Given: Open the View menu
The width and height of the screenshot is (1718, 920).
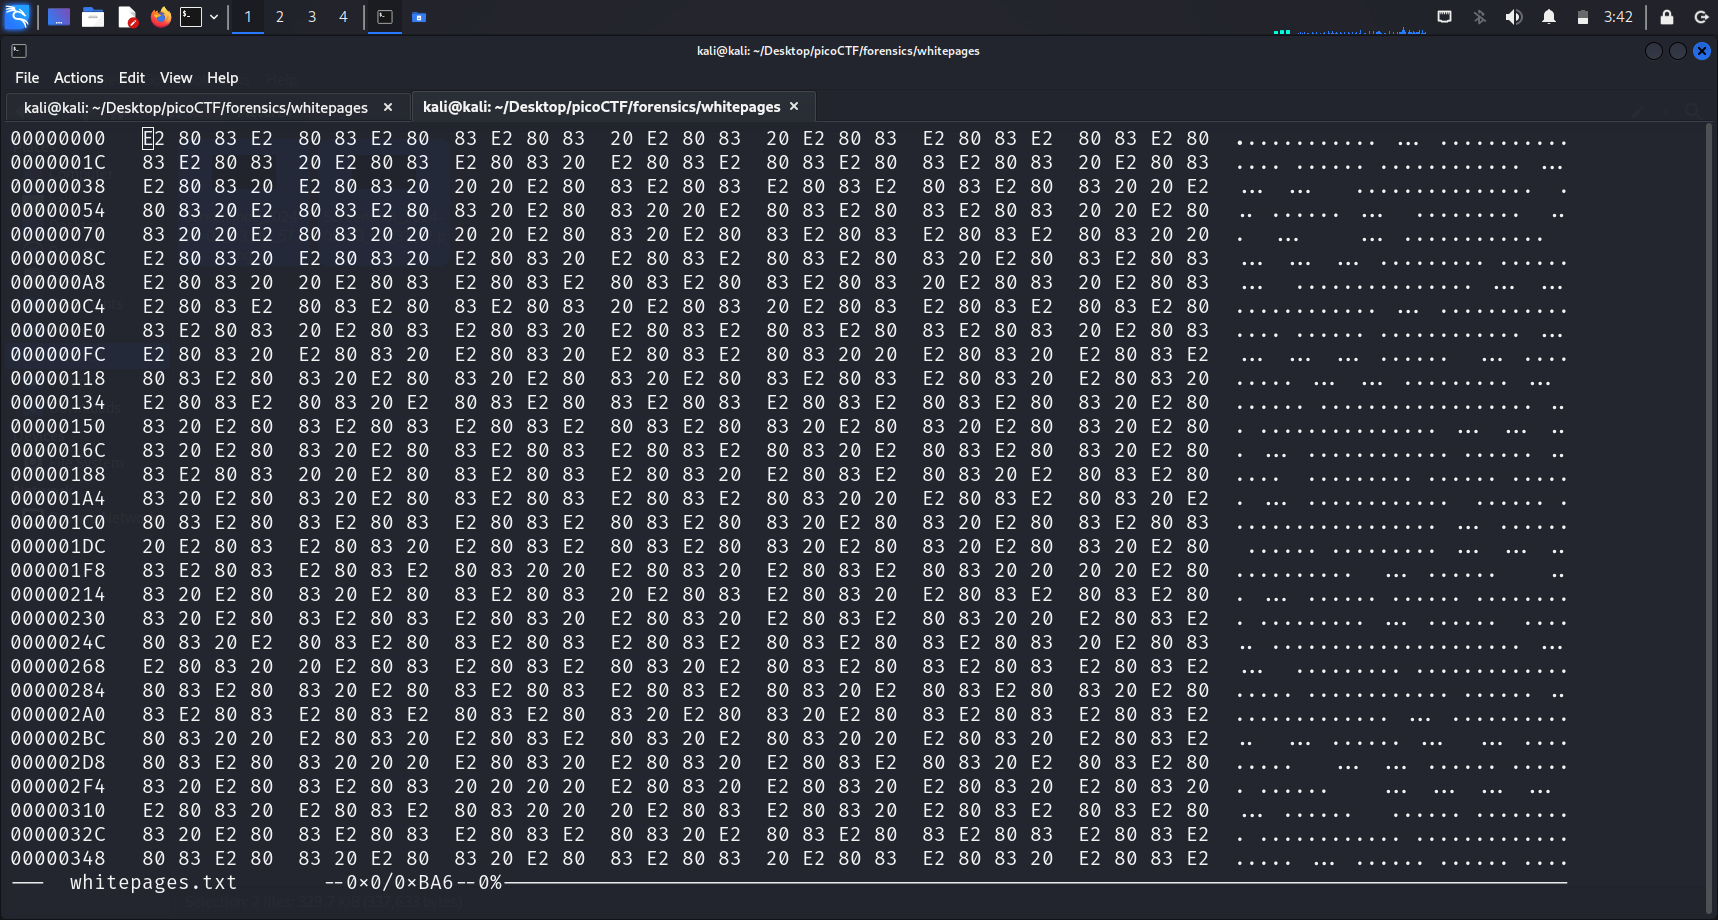Looking at the screenshot, I should coord(176,78).
